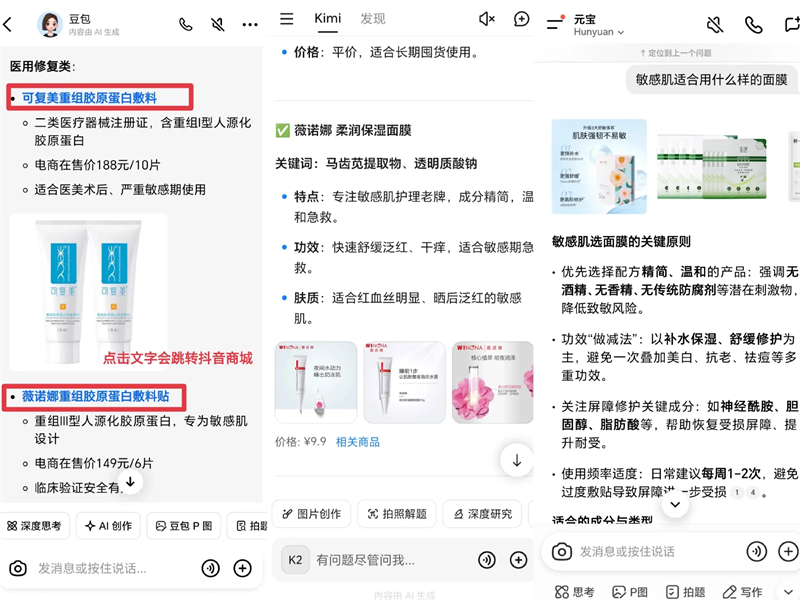Select the Kimi tab in the top bar
The height and width of the screenshot is (600, 800).
[x=327, y=18]
